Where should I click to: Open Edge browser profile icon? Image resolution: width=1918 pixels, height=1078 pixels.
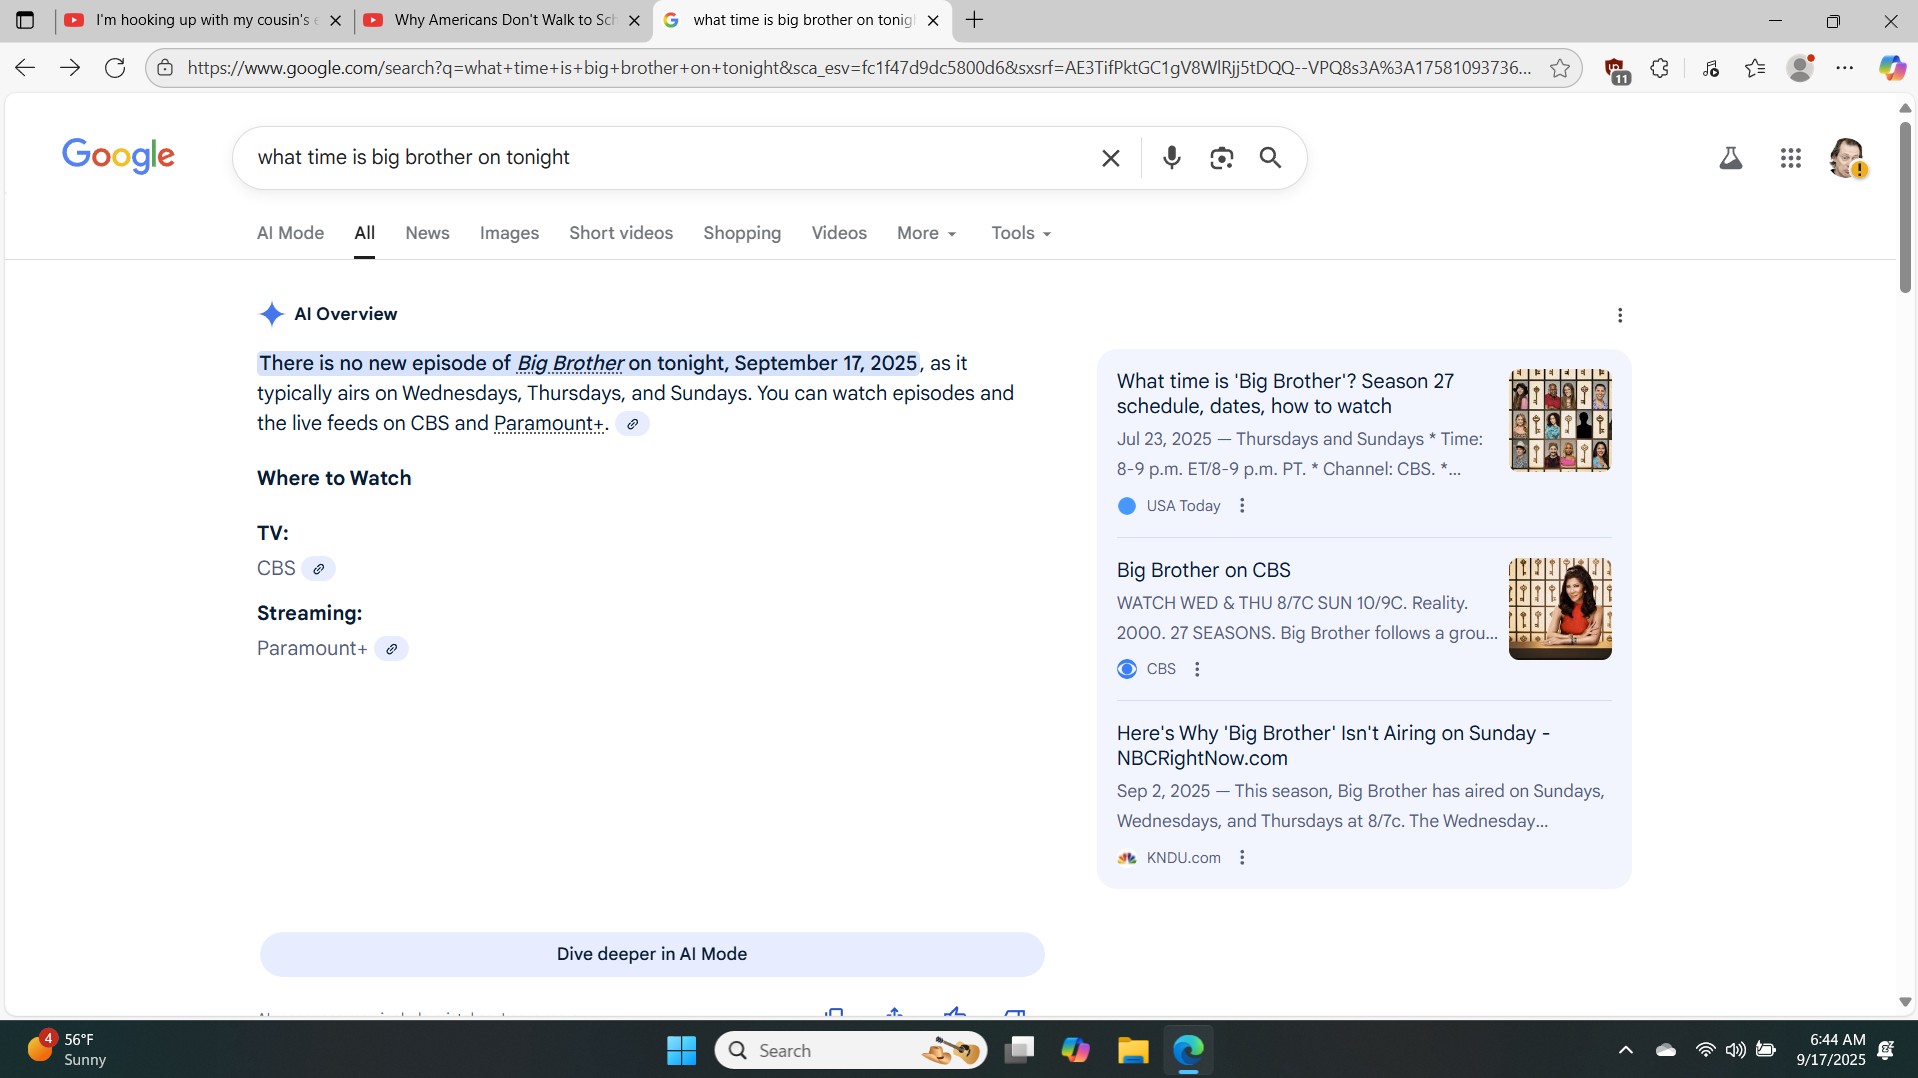[1800, 68]
